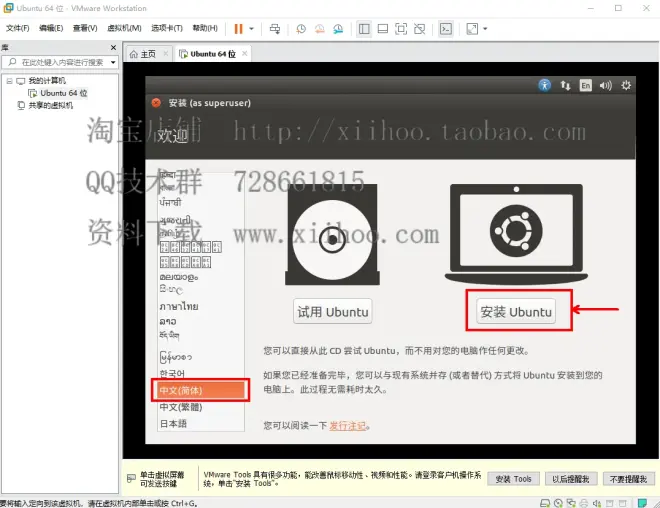This screenshot has height=508, width=660.
Task: Close the 主页 tab
Action: pos(166,53)
